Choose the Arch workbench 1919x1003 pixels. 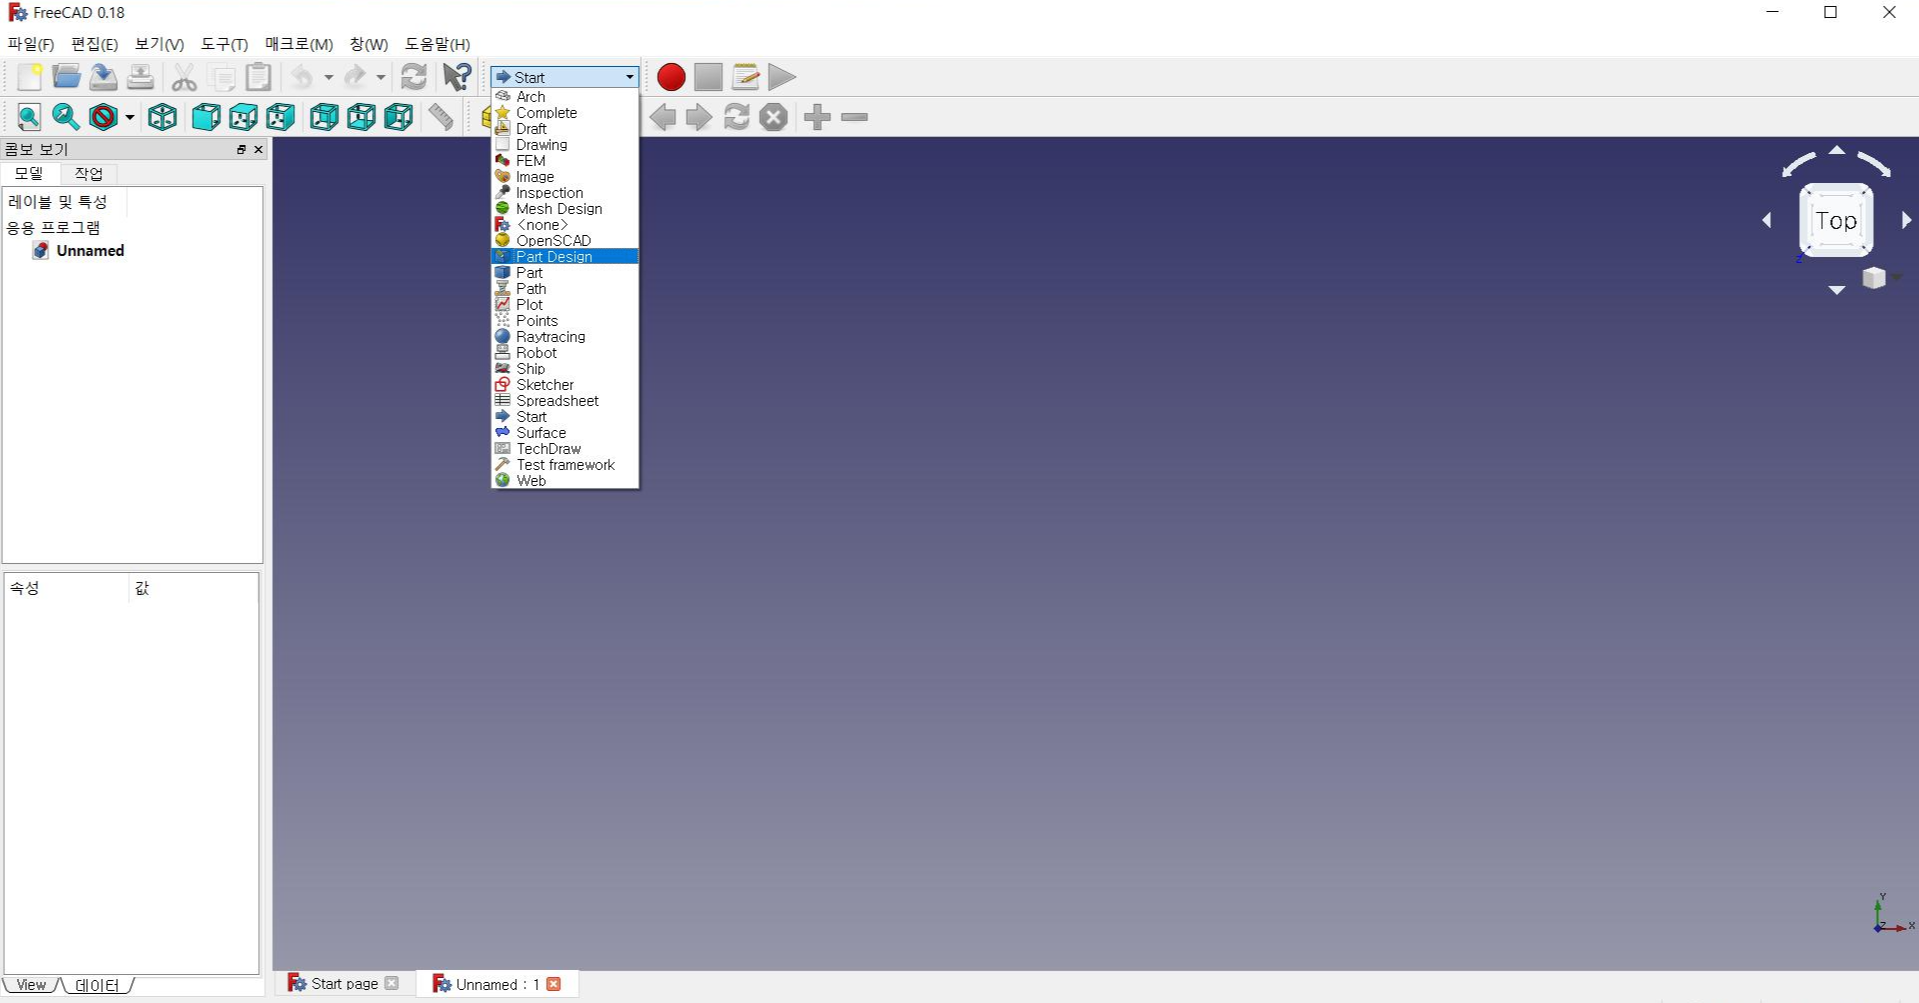(565, 97)
